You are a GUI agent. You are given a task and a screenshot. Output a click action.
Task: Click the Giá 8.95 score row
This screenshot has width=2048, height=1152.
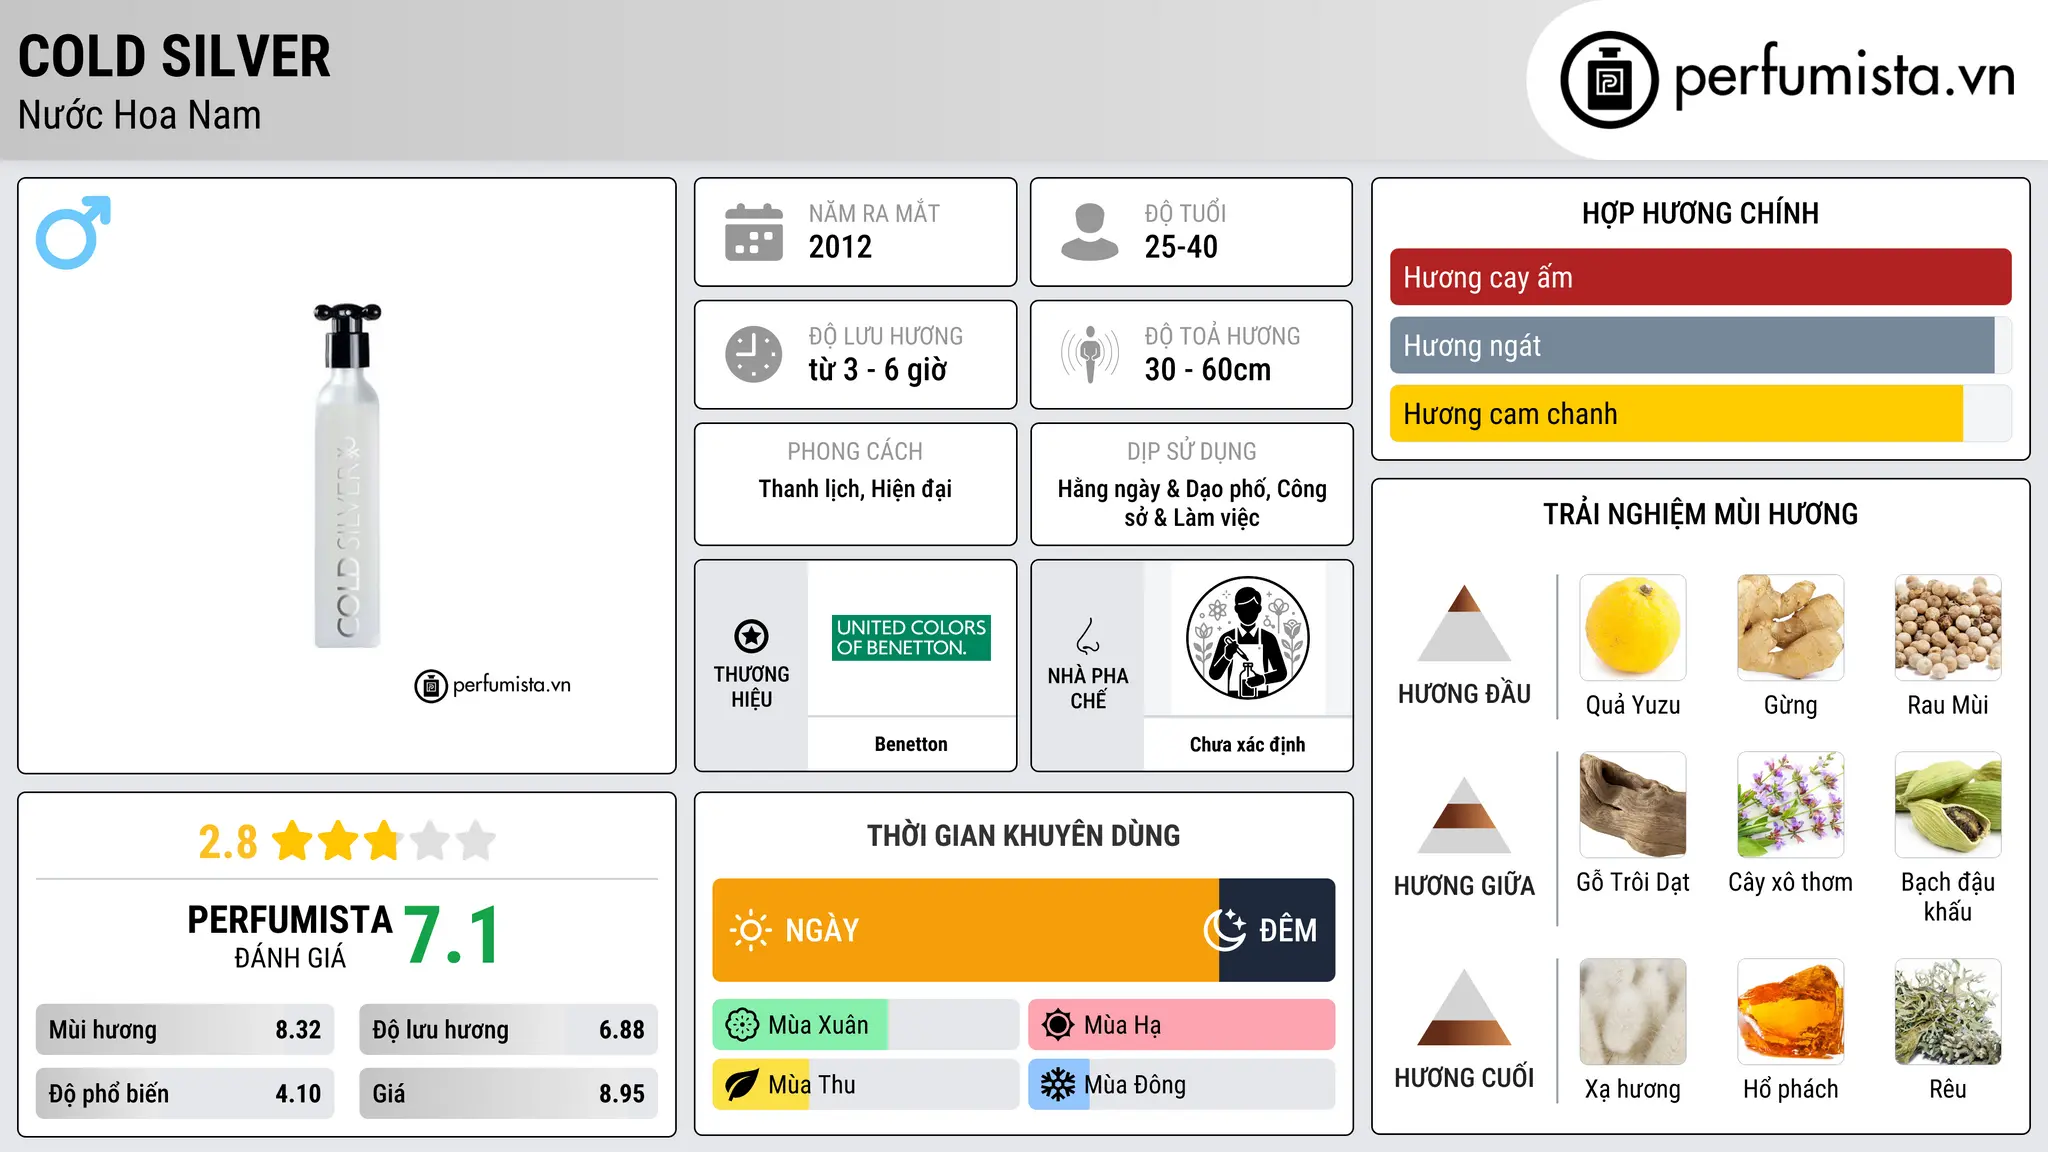(x=509, y=1094)
